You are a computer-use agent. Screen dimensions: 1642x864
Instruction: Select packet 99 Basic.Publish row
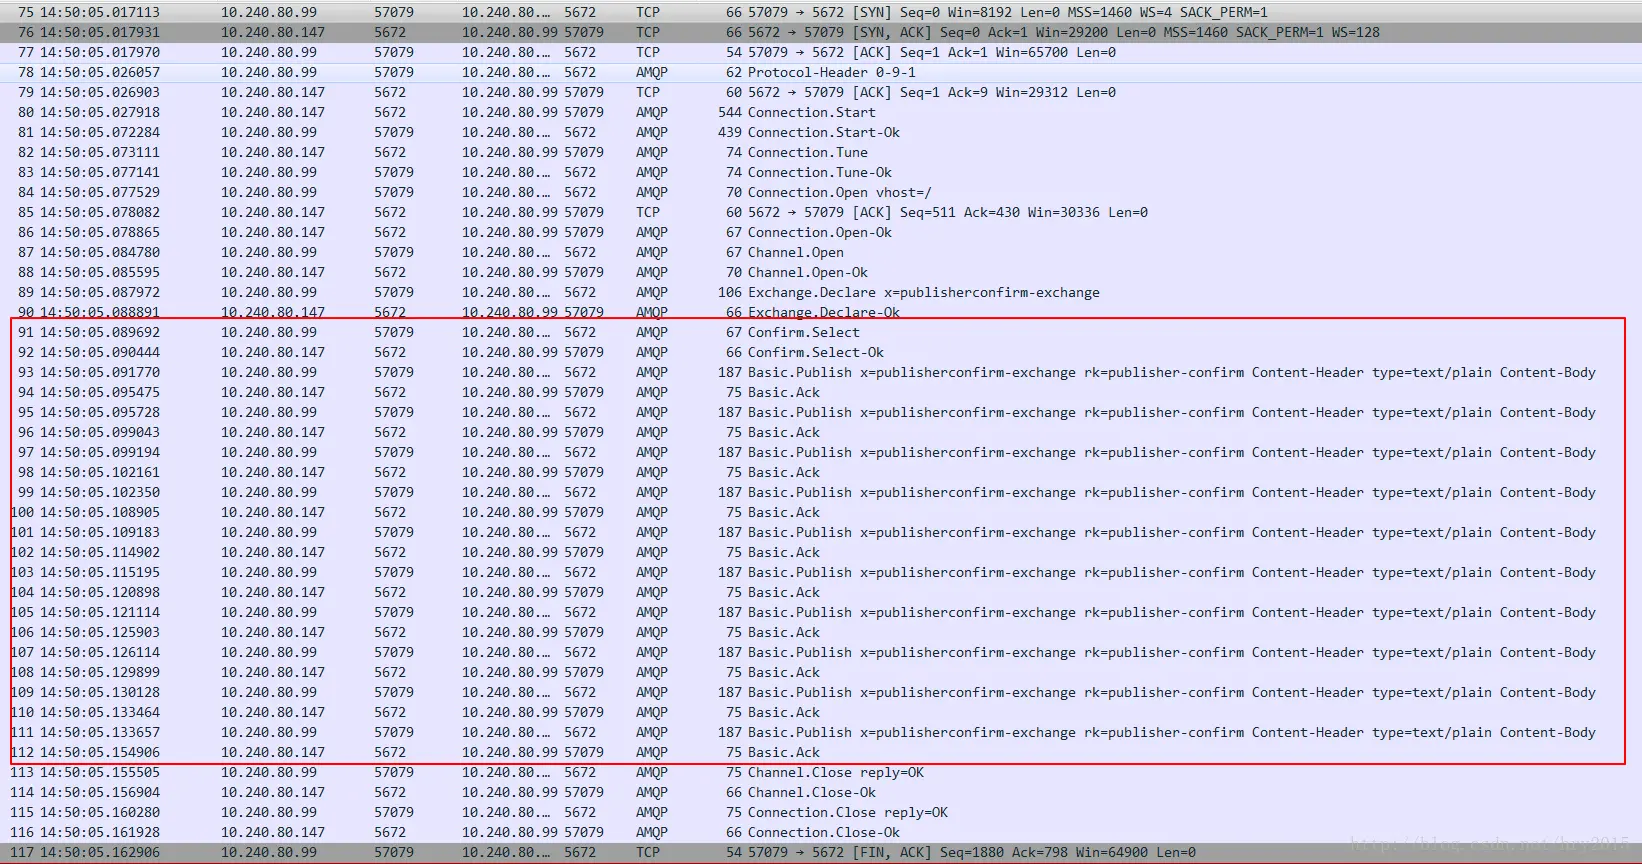coord(821,492)
